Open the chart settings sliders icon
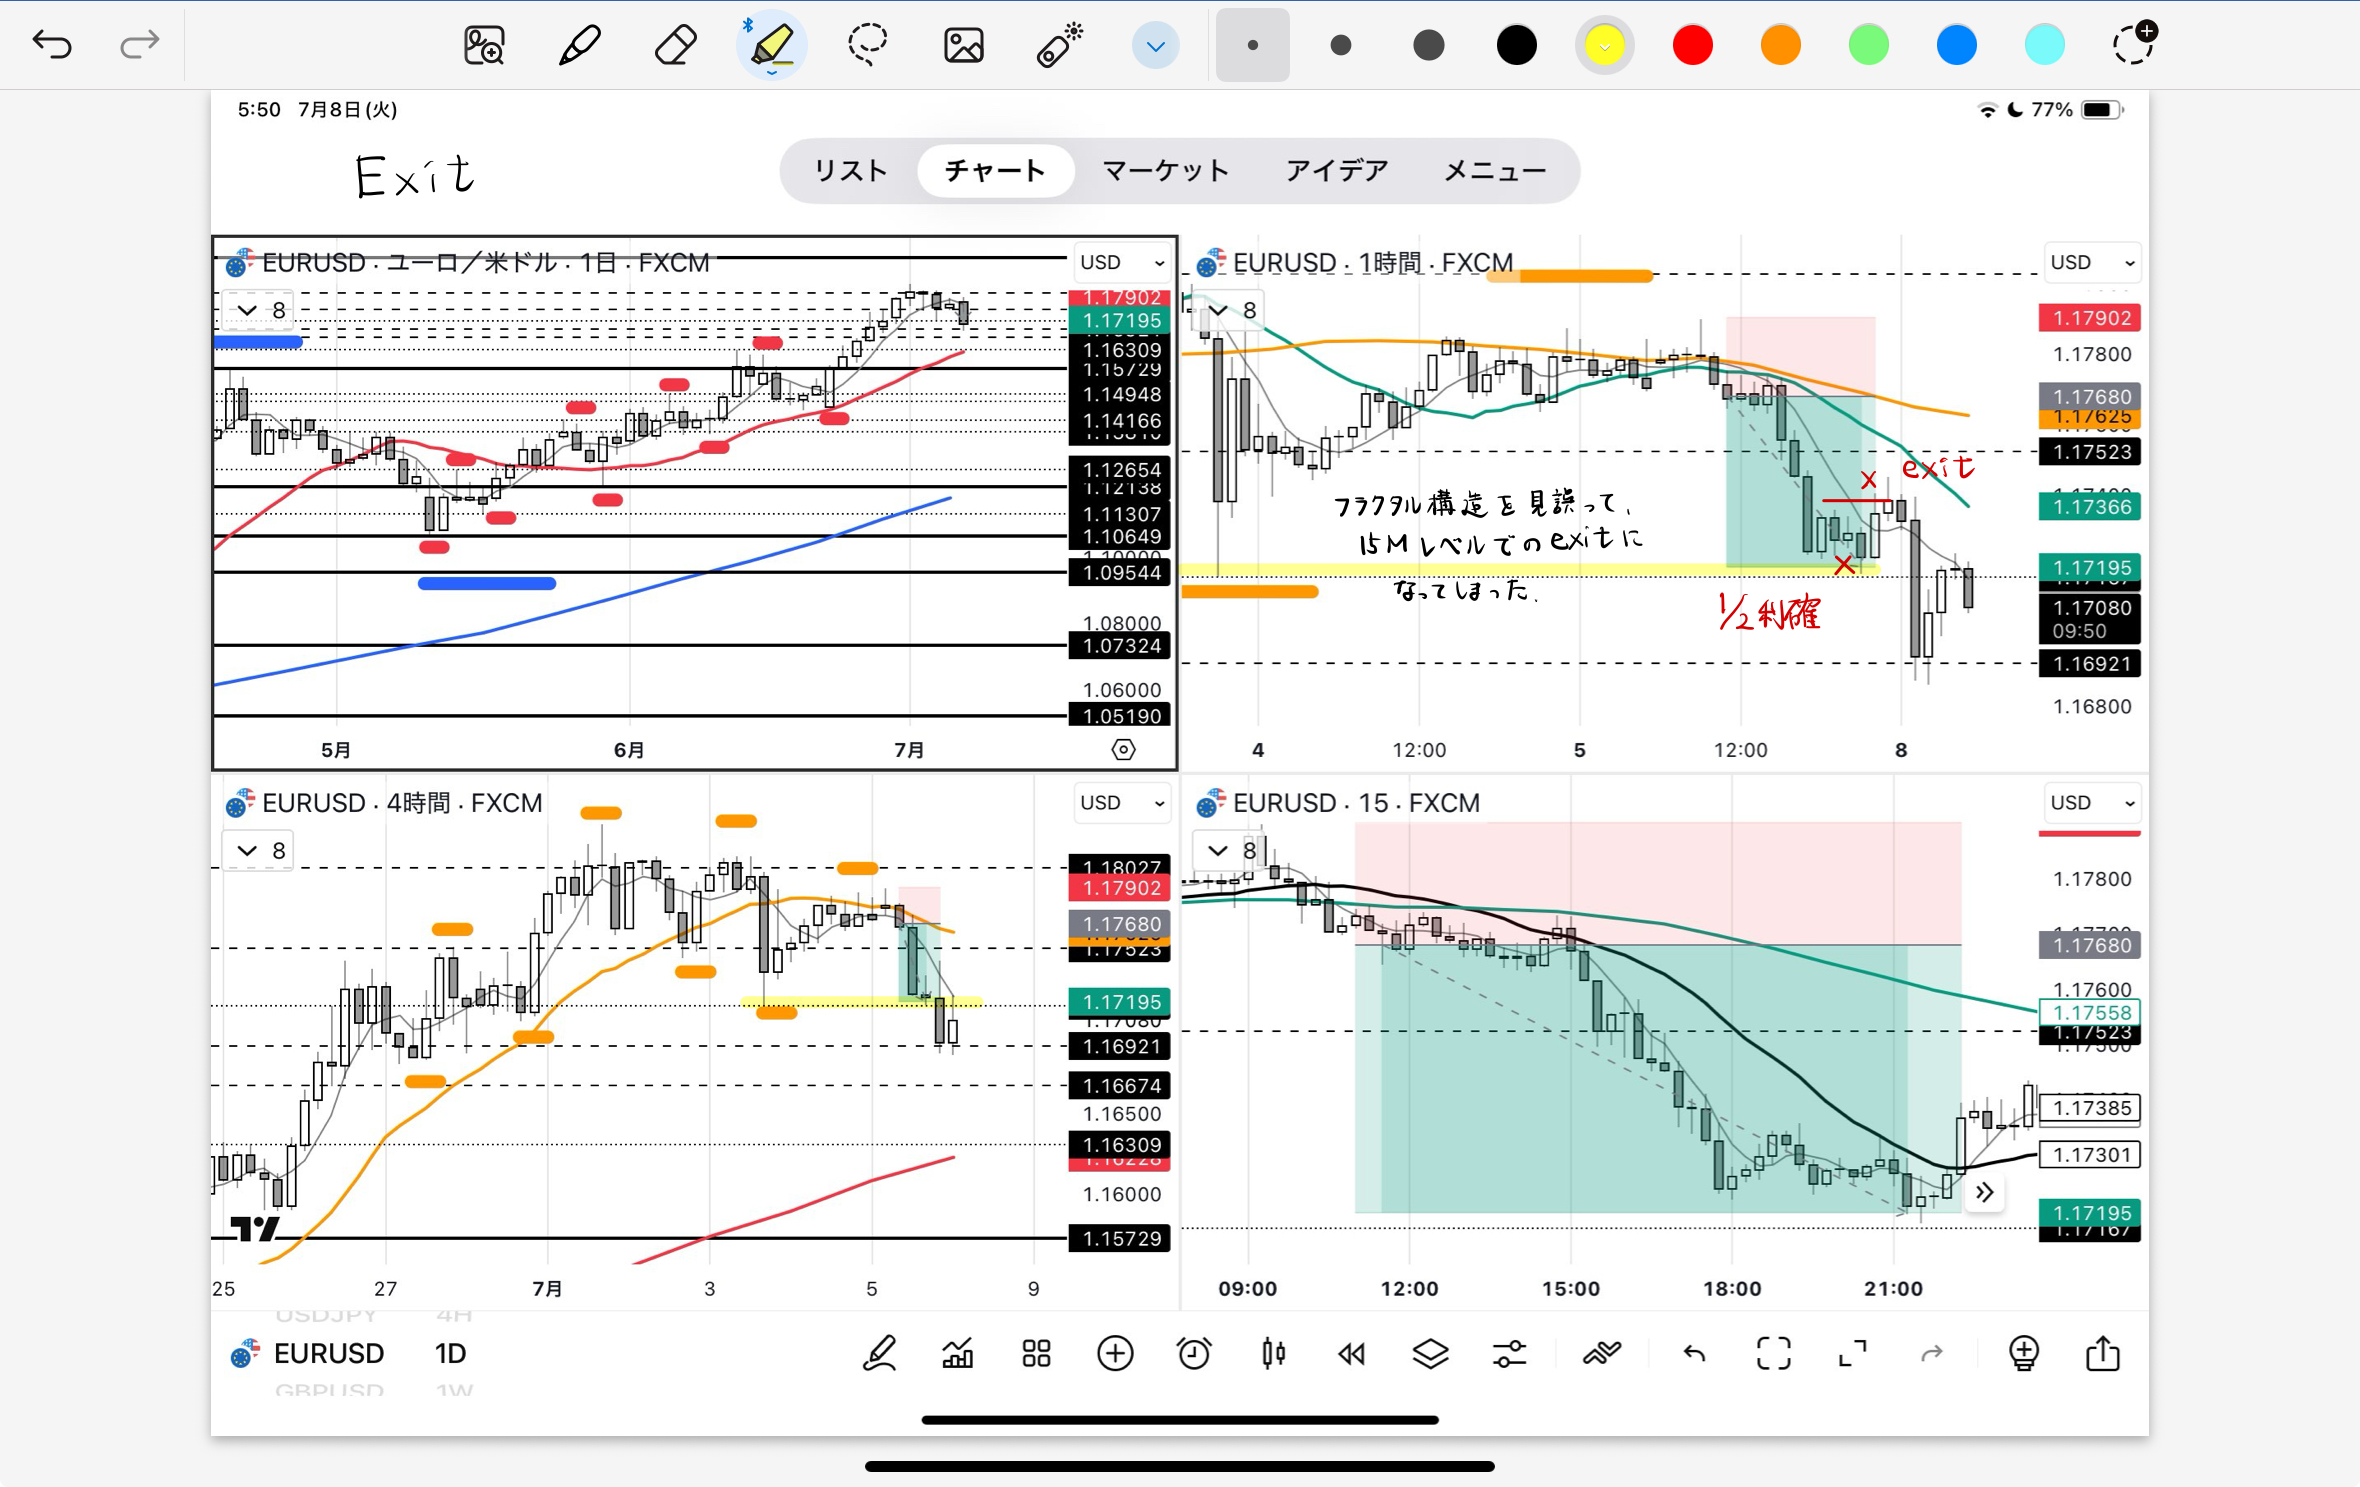The width and height of the screenshot is (2360, 1487). click(1510, 1354)
